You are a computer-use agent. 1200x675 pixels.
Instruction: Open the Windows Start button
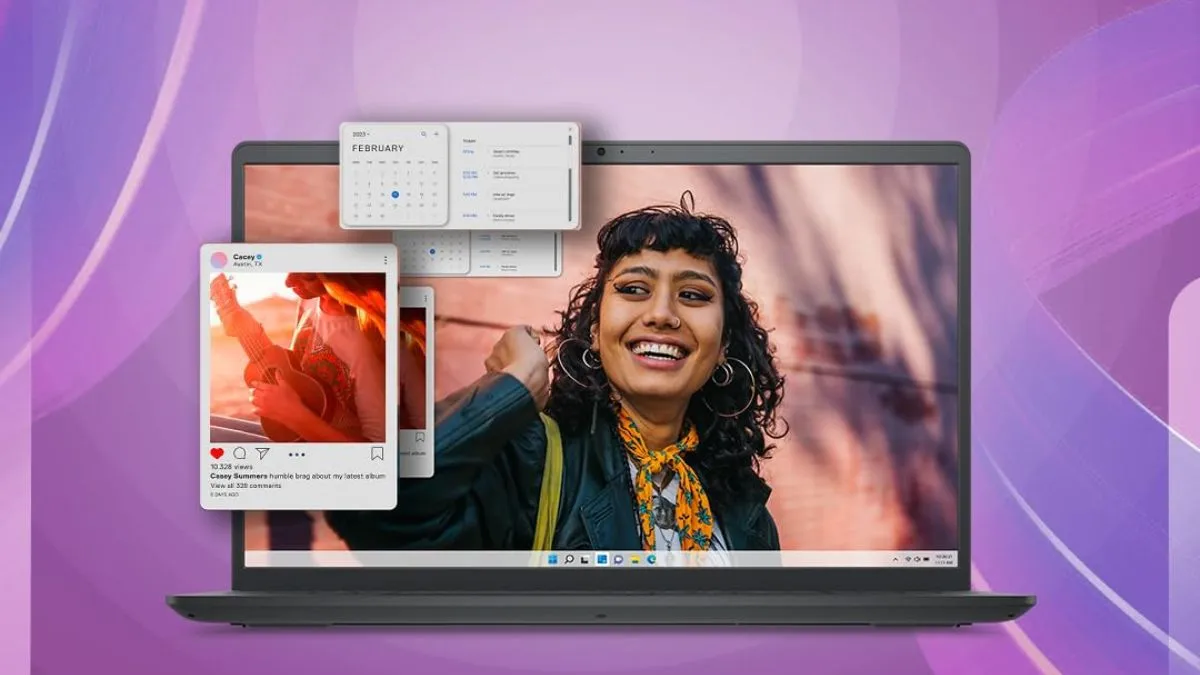point(553,559)
